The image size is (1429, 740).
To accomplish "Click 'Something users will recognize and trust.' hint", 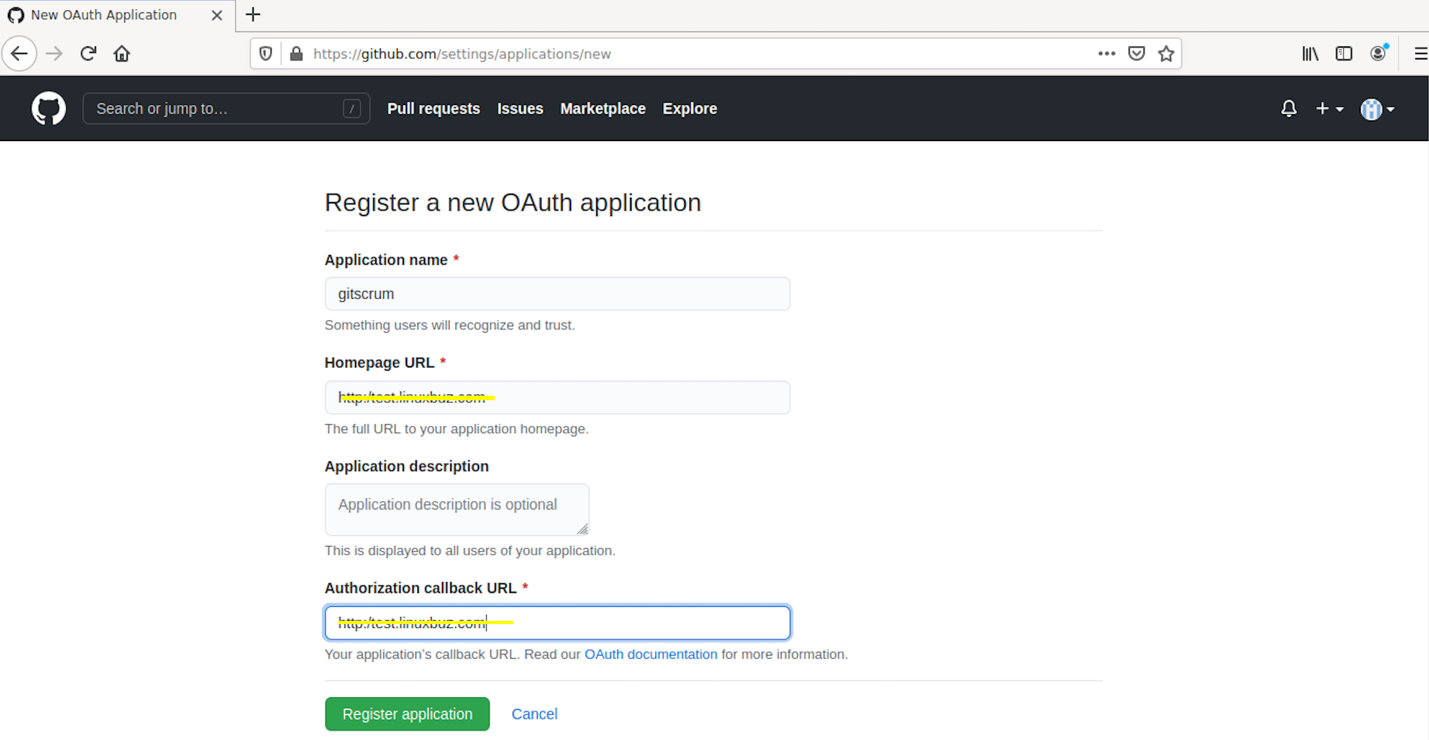I will [450, 325].
